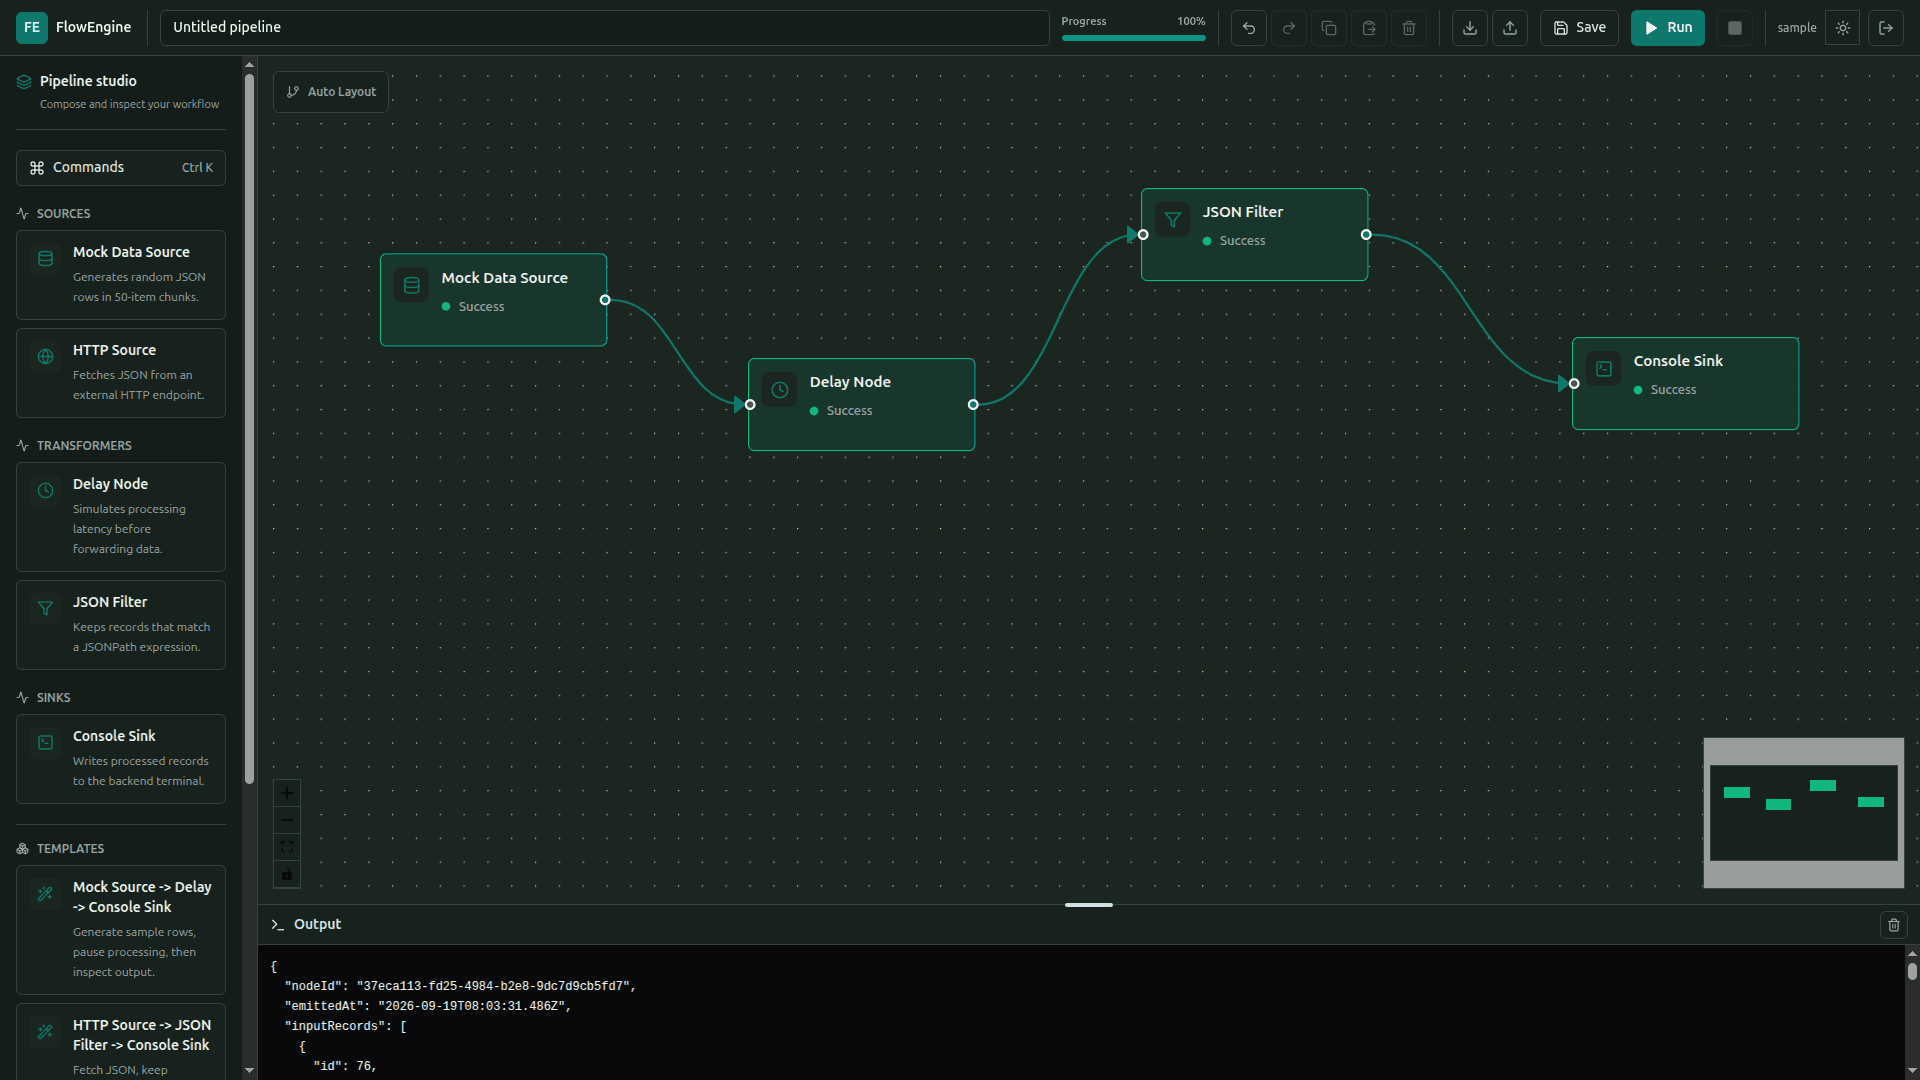Load HTTP Source -> JSON Filter template
1920x1080 pixels.
coord(121,1042)
